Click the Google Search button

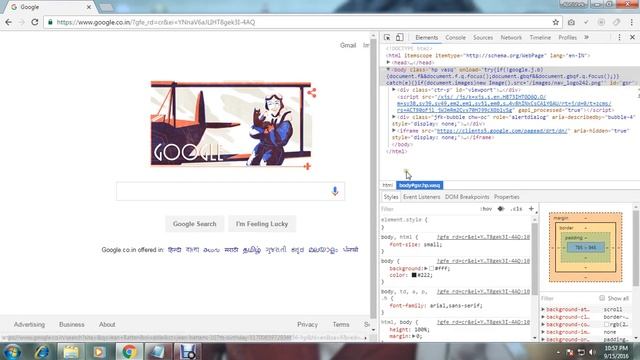coord(195,224)
